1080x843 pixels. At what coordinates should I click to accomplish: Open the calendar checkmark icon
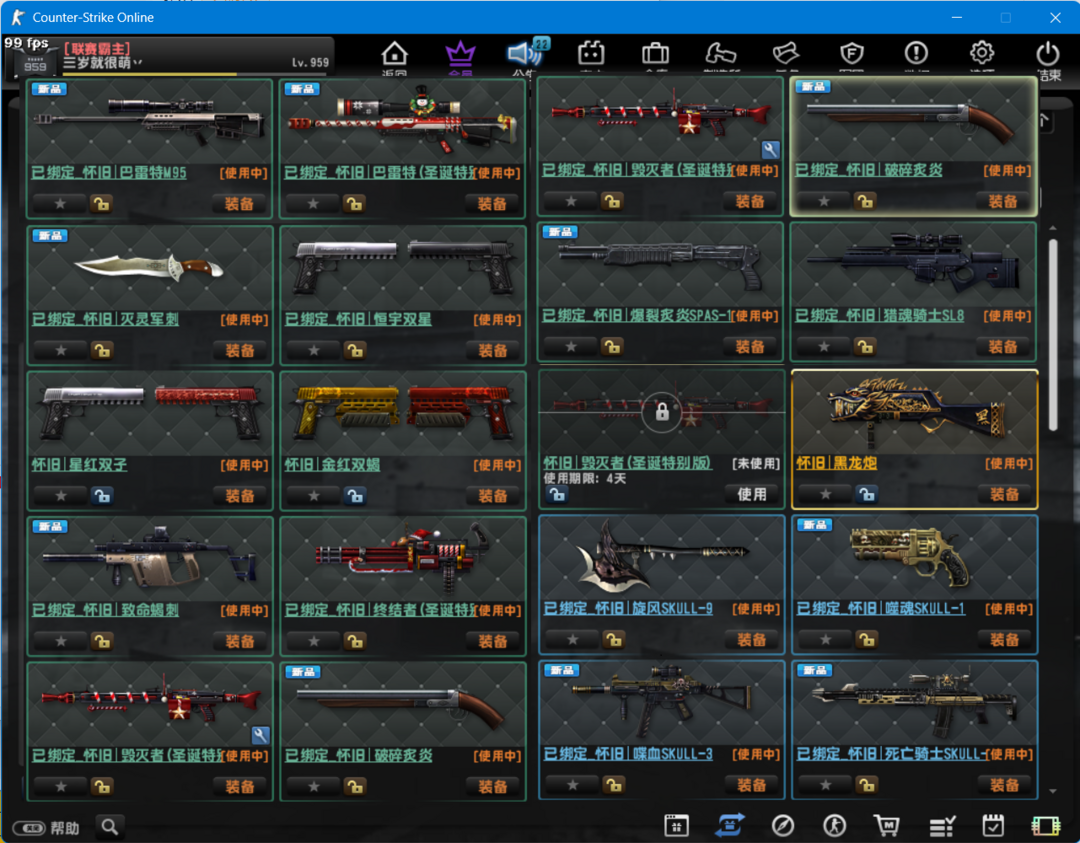click(x=993, y=825)
